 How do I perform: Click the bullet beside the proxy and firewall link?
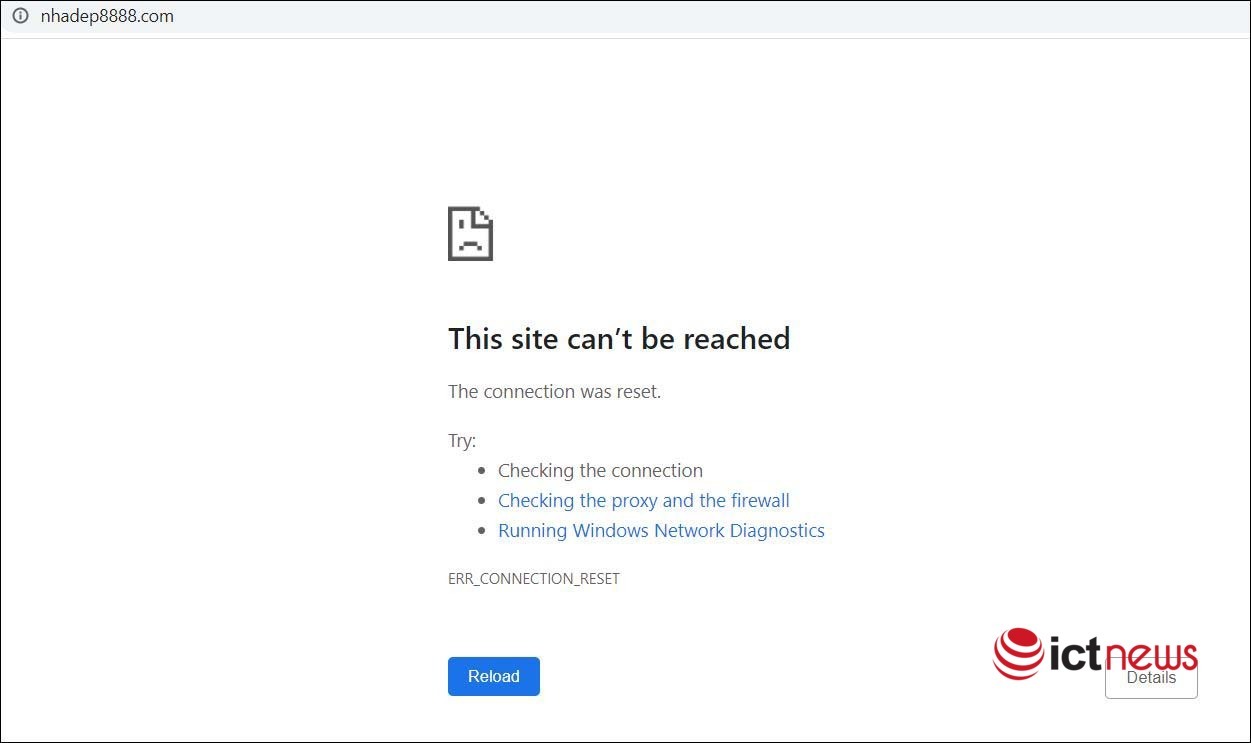click(482, 501)
